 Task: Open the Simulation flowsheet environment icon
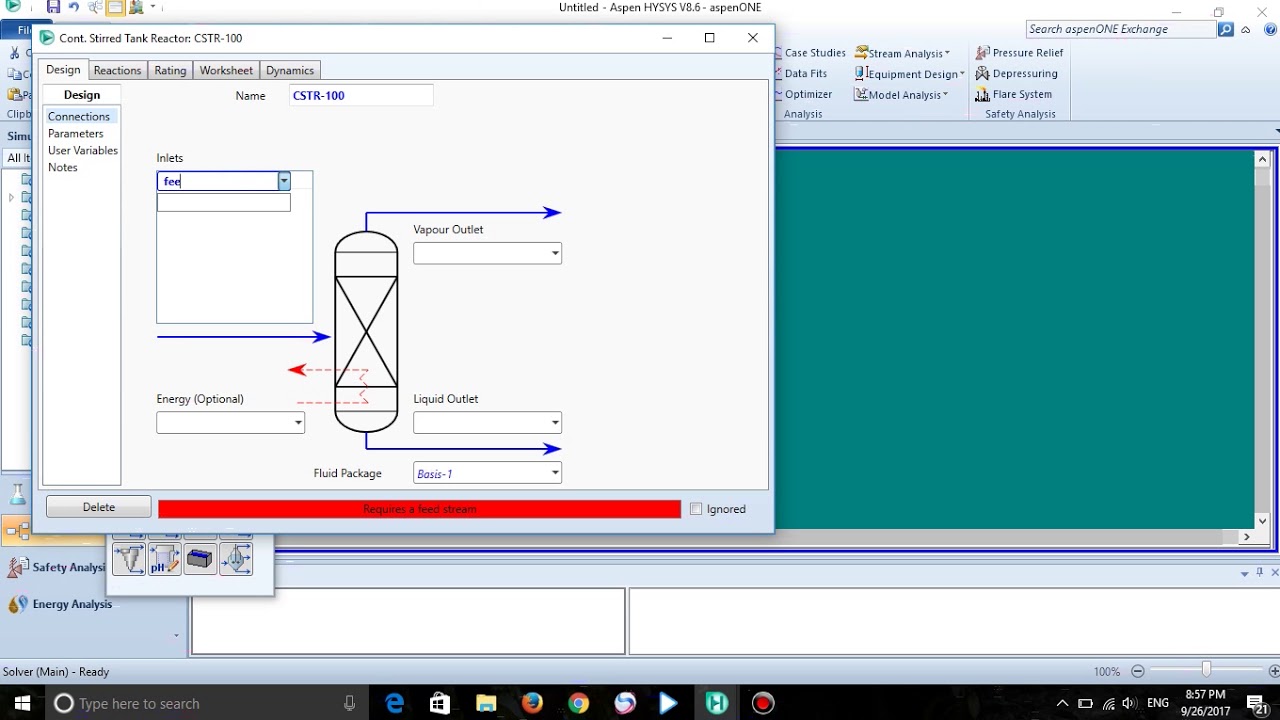(17, 531)
